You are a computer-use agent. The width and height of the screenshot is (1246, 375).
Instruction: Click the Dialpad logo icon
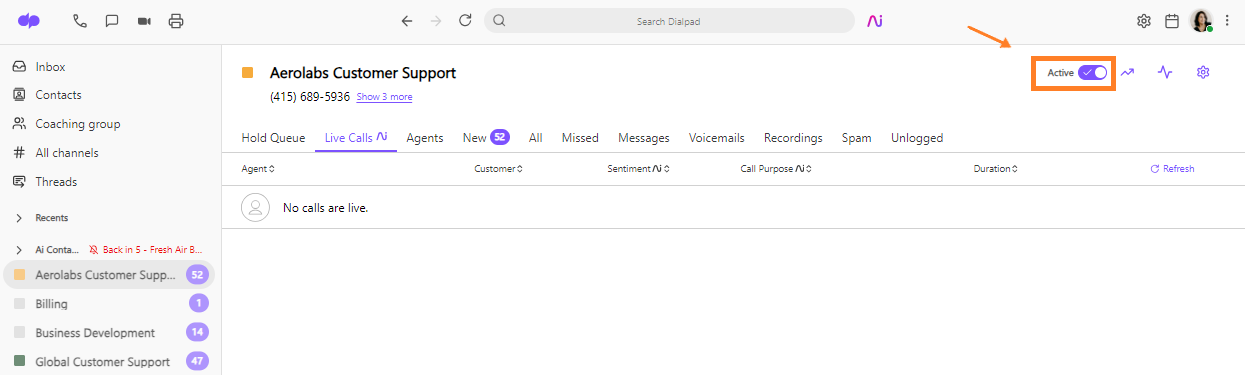point(29,20)
